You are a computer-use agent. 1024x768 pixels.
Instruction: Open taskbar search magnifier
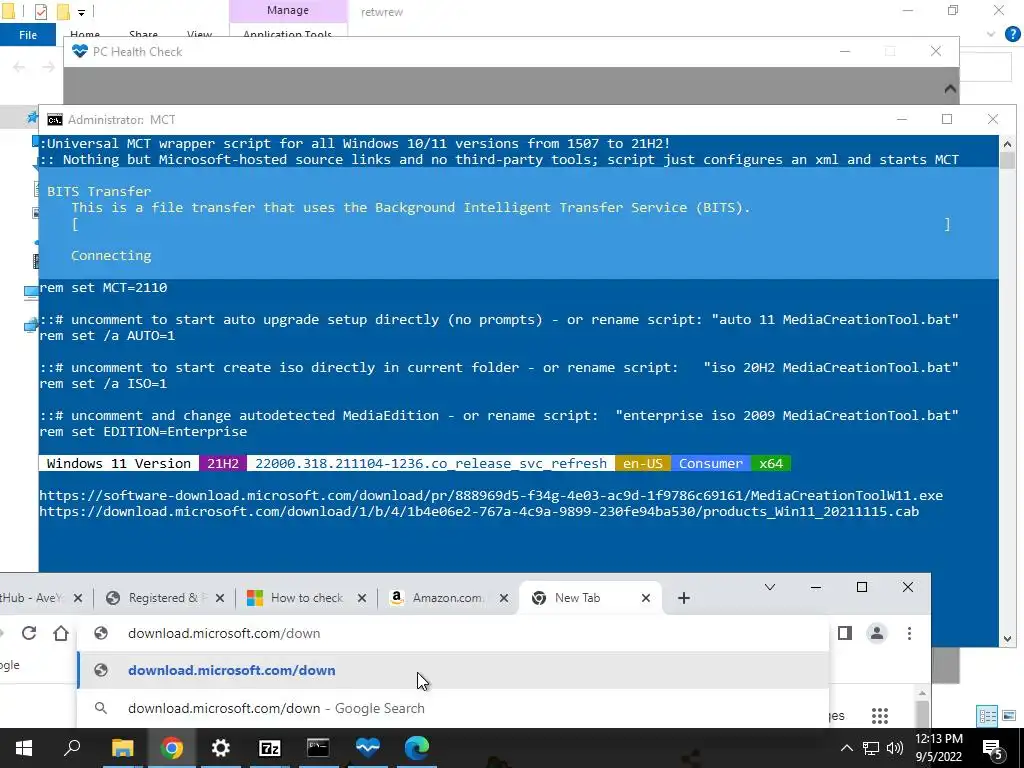coord(72,748)
